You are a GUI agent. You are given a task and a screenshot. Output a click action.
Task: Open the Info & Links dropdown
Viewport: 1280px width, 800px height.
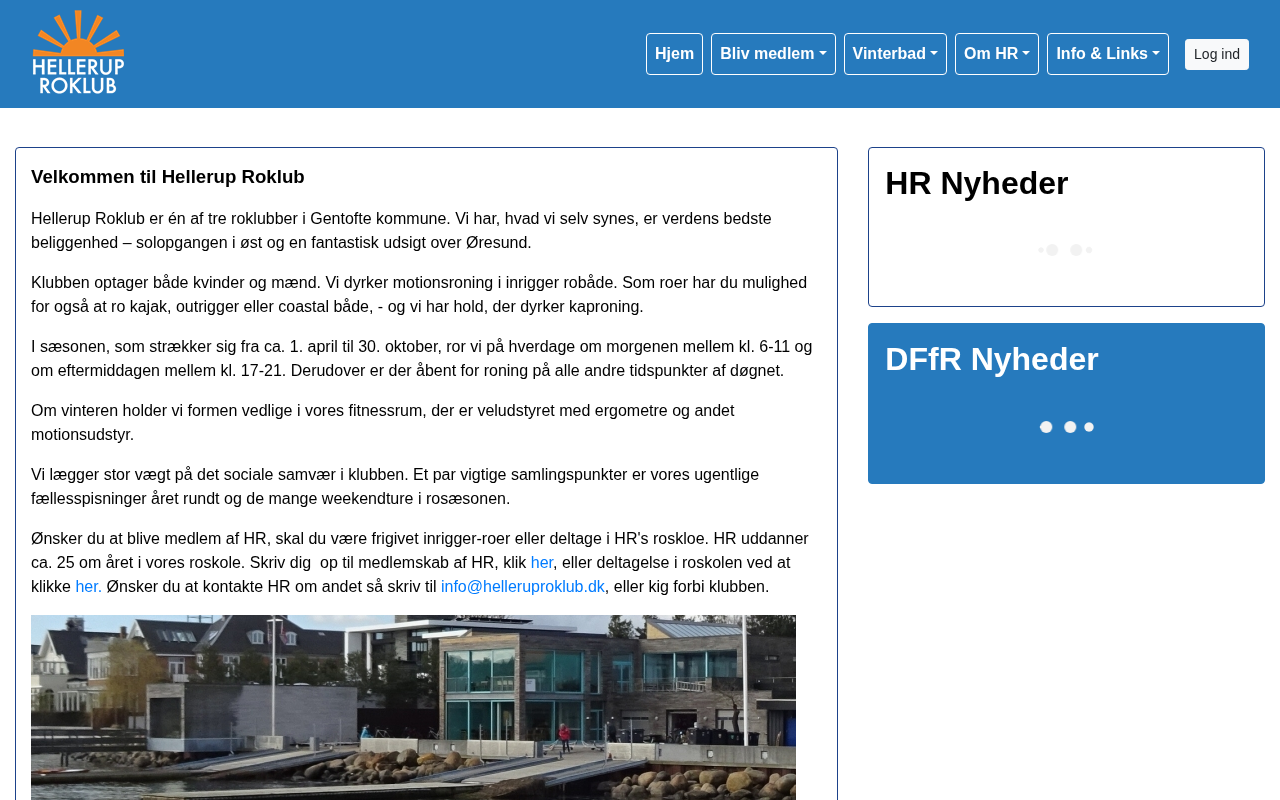1108,54
